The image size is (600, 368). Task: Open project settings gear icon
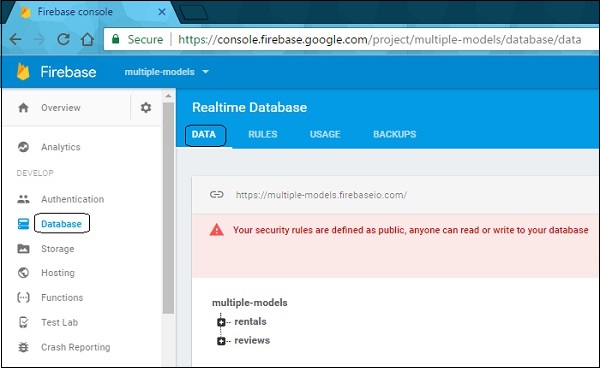click(146, 107)
